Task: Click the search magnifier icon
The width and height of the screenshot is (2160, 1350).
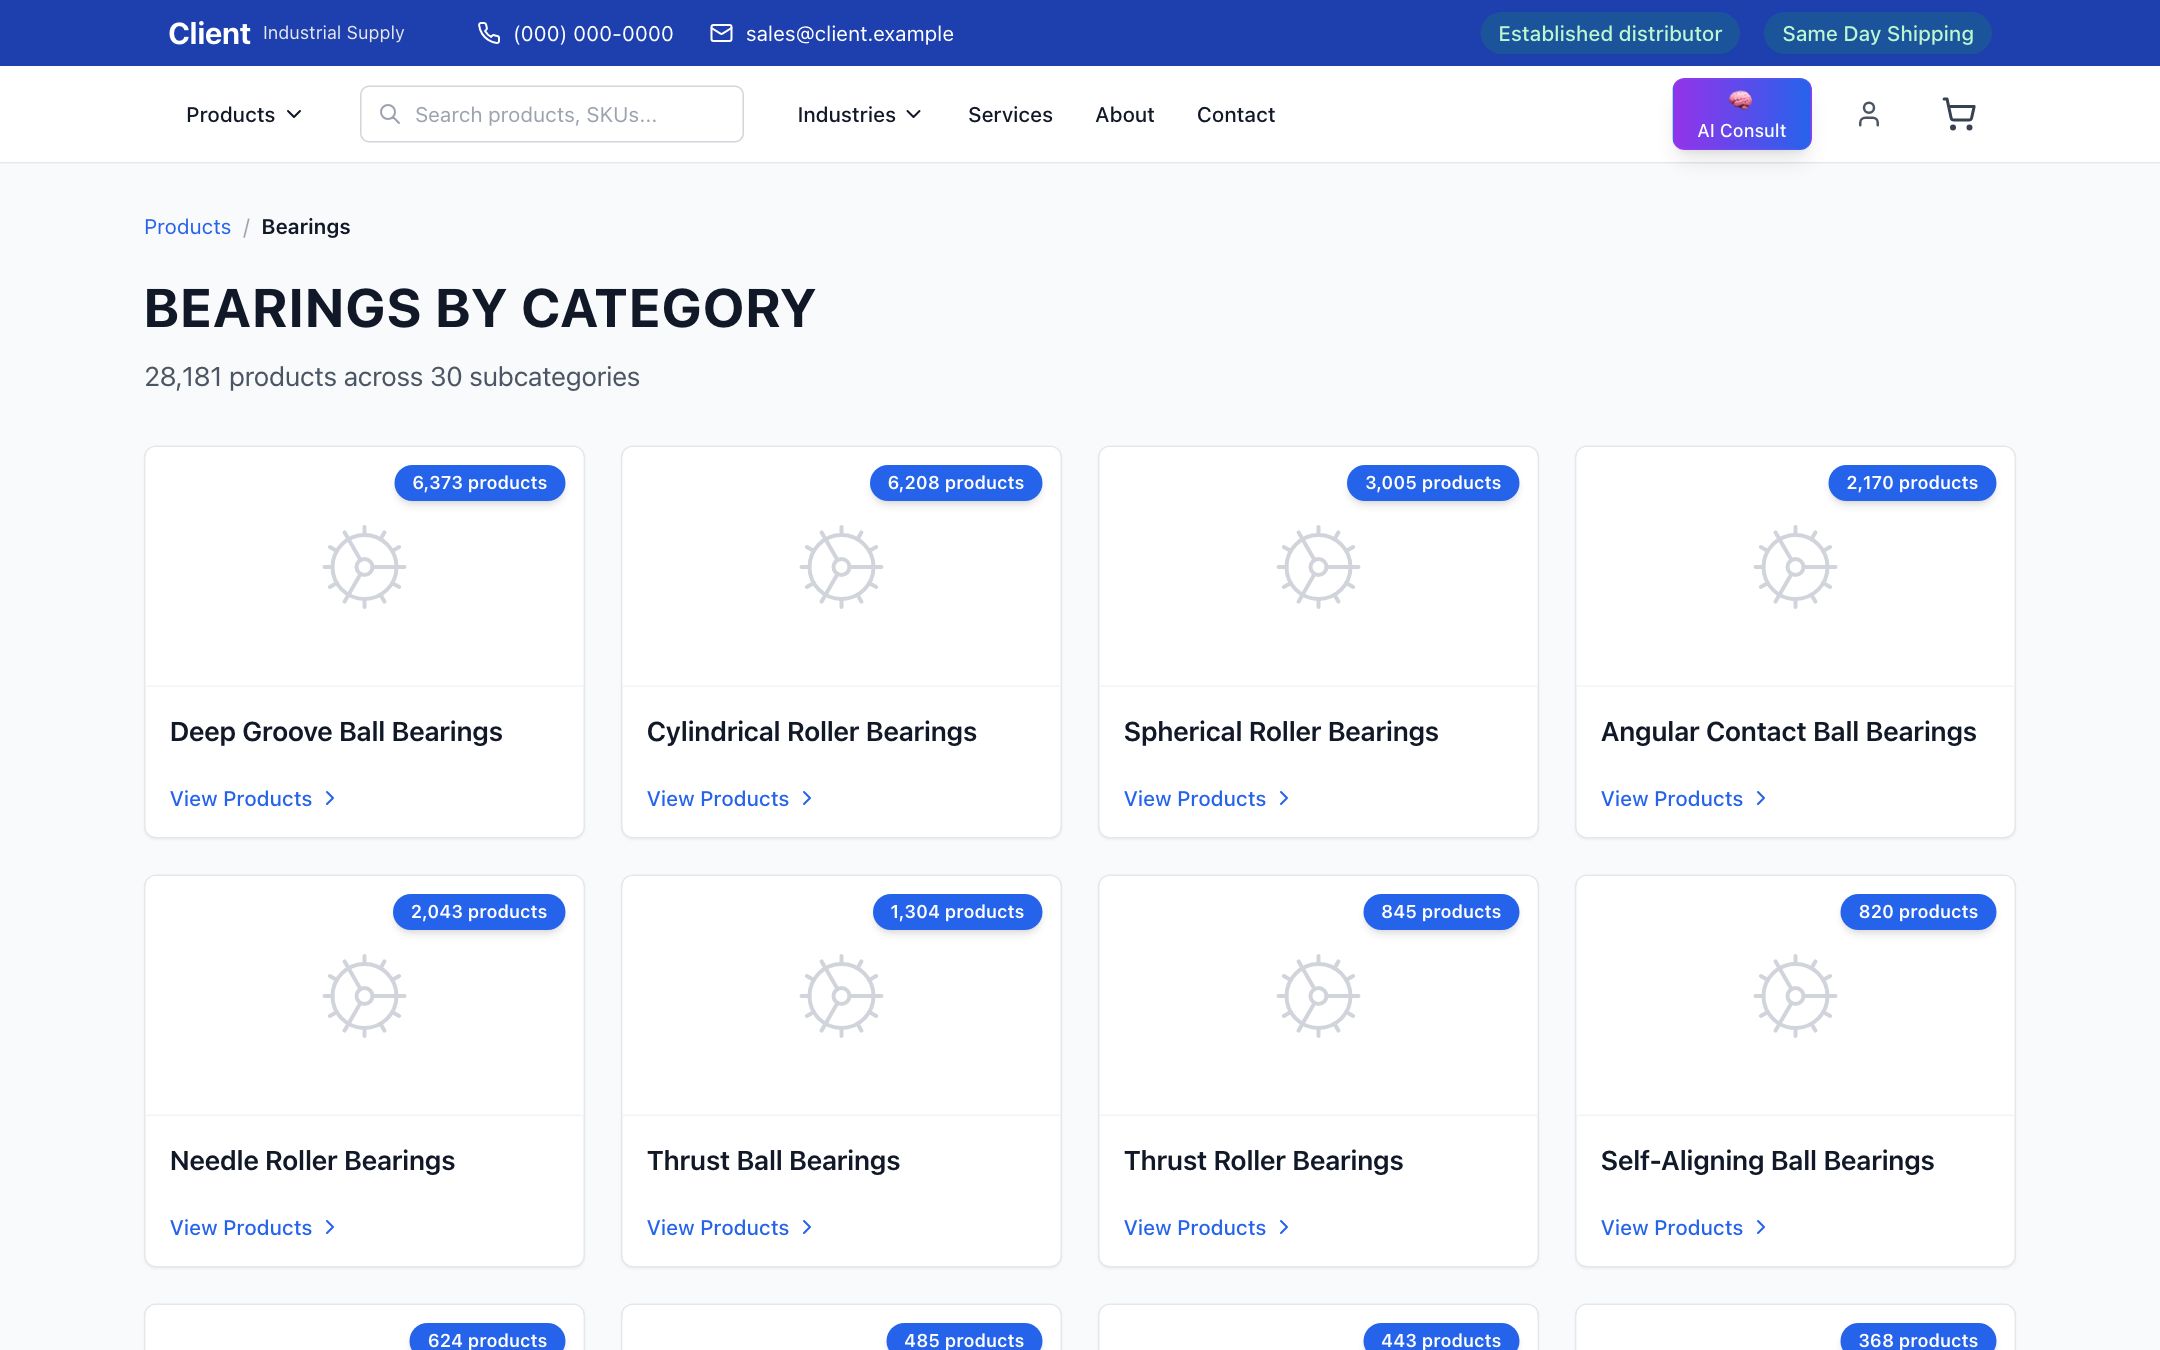Action: click(390, 114)
